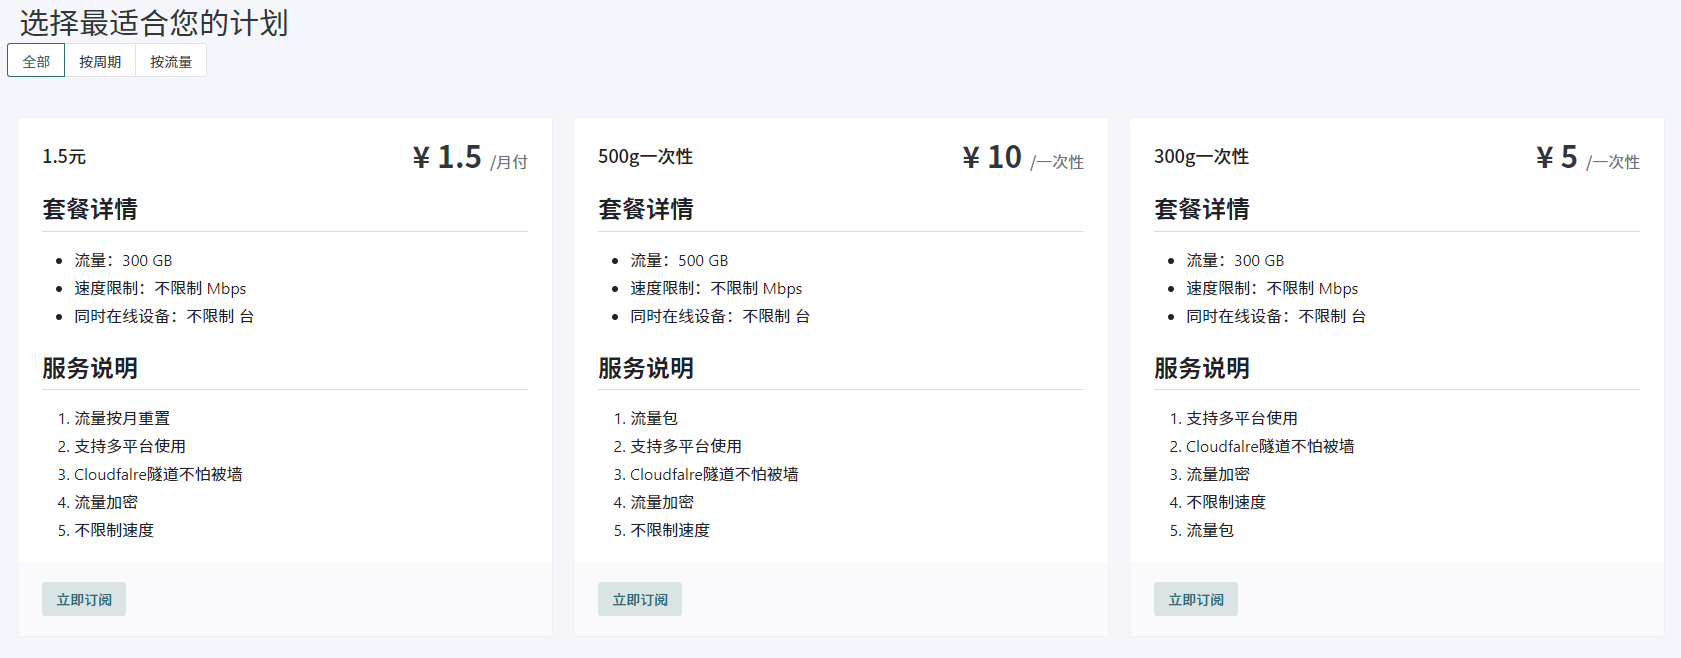The height and width of the screenshot is (658, 1681).
Task: Click the 1.5元 plan title
Action: 64,157
